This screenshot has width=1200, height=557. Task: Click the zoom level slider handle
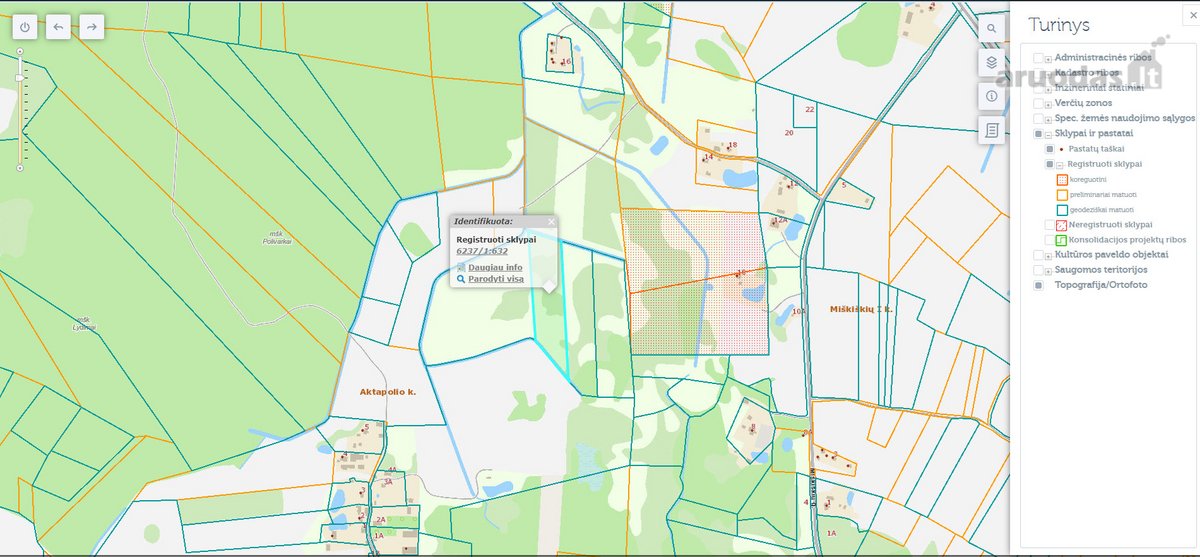click(19, 78)
